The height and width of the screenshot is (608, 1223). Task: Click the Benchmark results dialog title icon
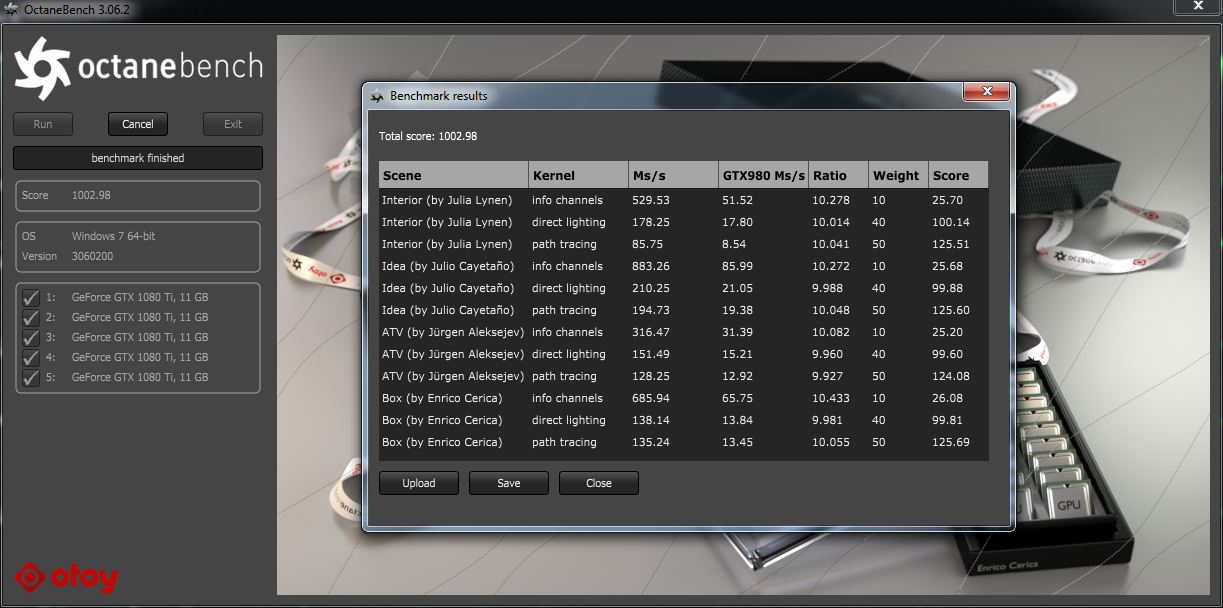click(377, 96)
